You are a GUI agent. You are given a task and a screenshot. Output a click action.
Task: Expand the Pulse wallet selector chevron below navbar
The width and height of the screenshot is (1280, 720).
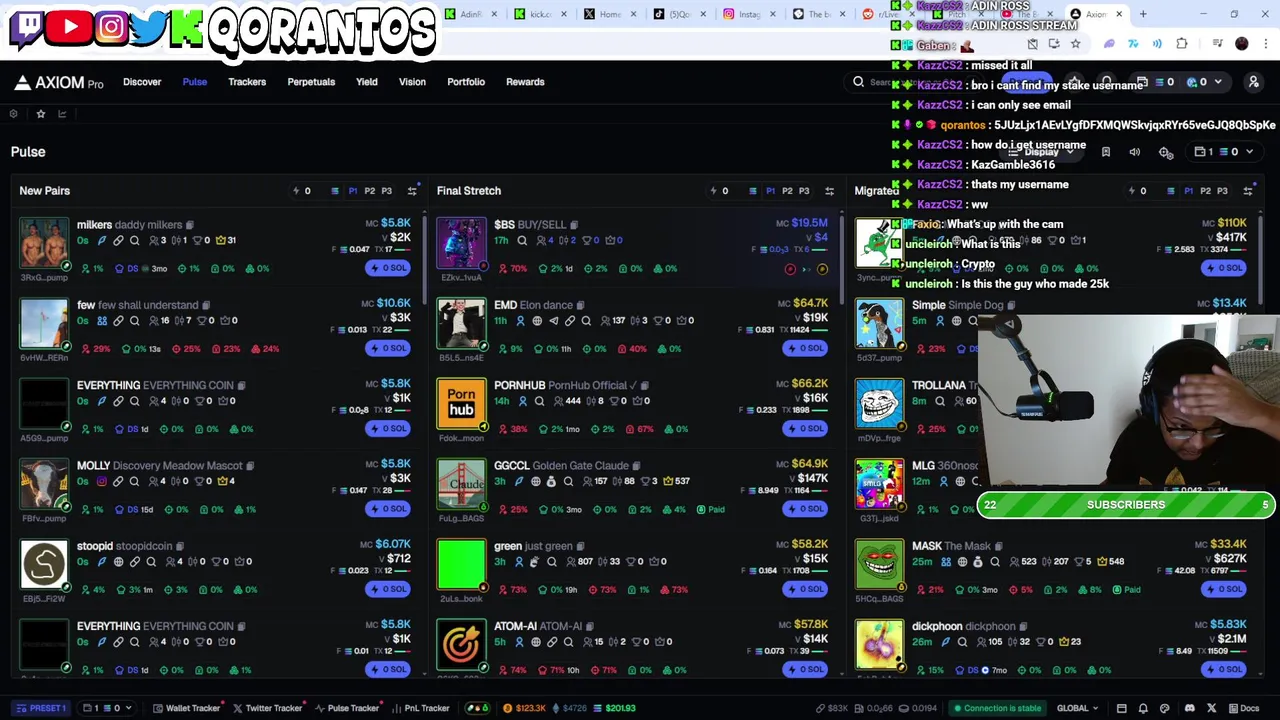[x=1249, y=152]
